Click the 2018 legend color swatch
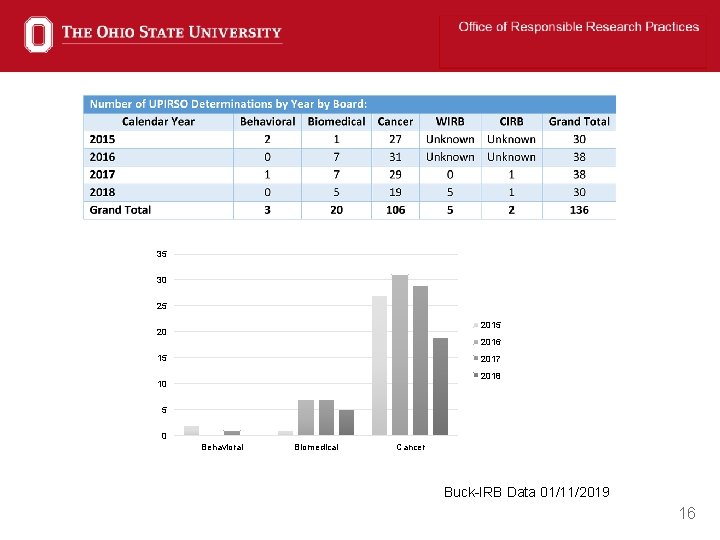This screenshot has height=540, width=720. (476, 375)
